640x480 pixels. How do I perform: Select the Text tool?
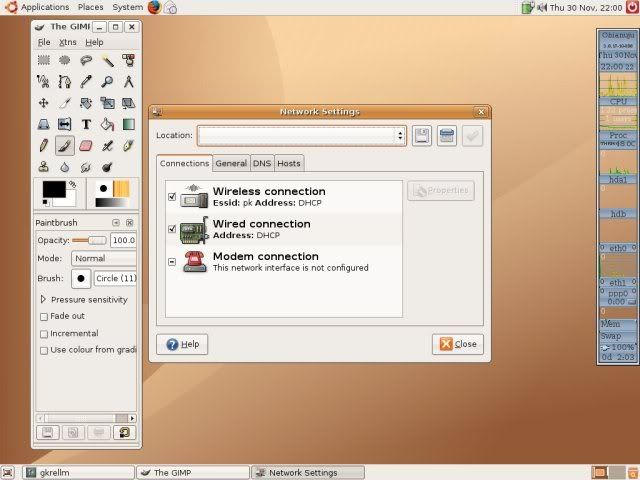click(86, 124)
